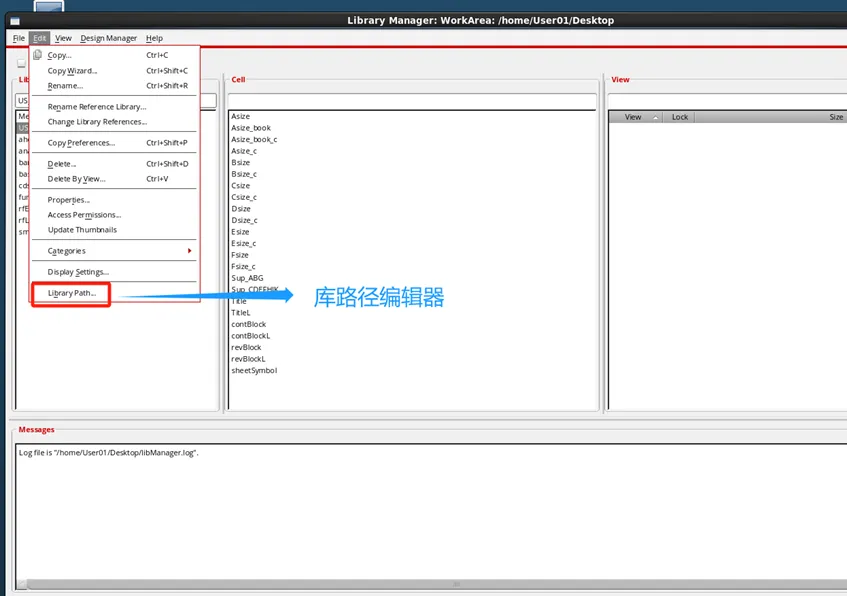Click the desktop computer icon above the window

[48, 6]
